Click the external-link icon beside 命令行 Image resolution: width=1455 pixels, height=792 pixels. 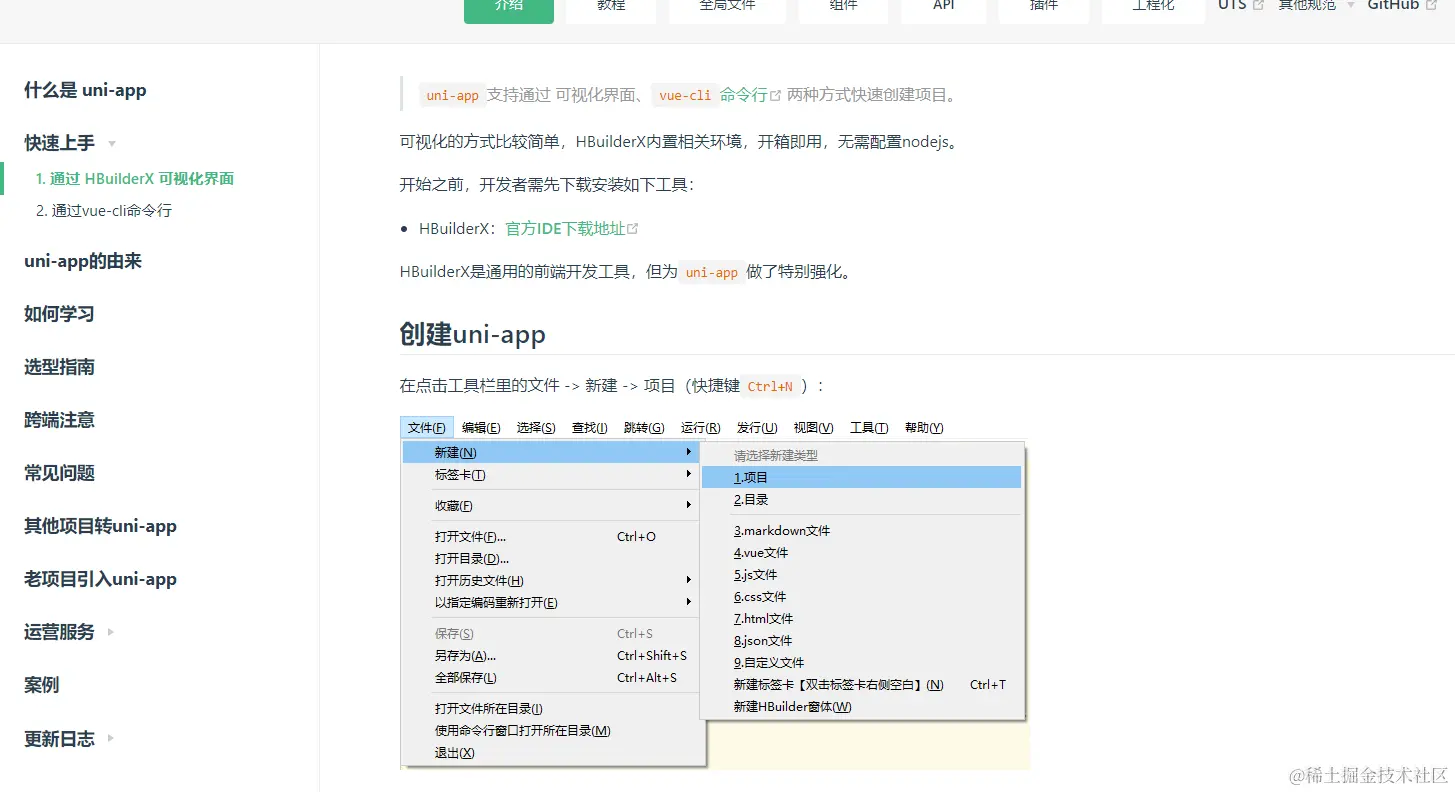pos(775,96)
